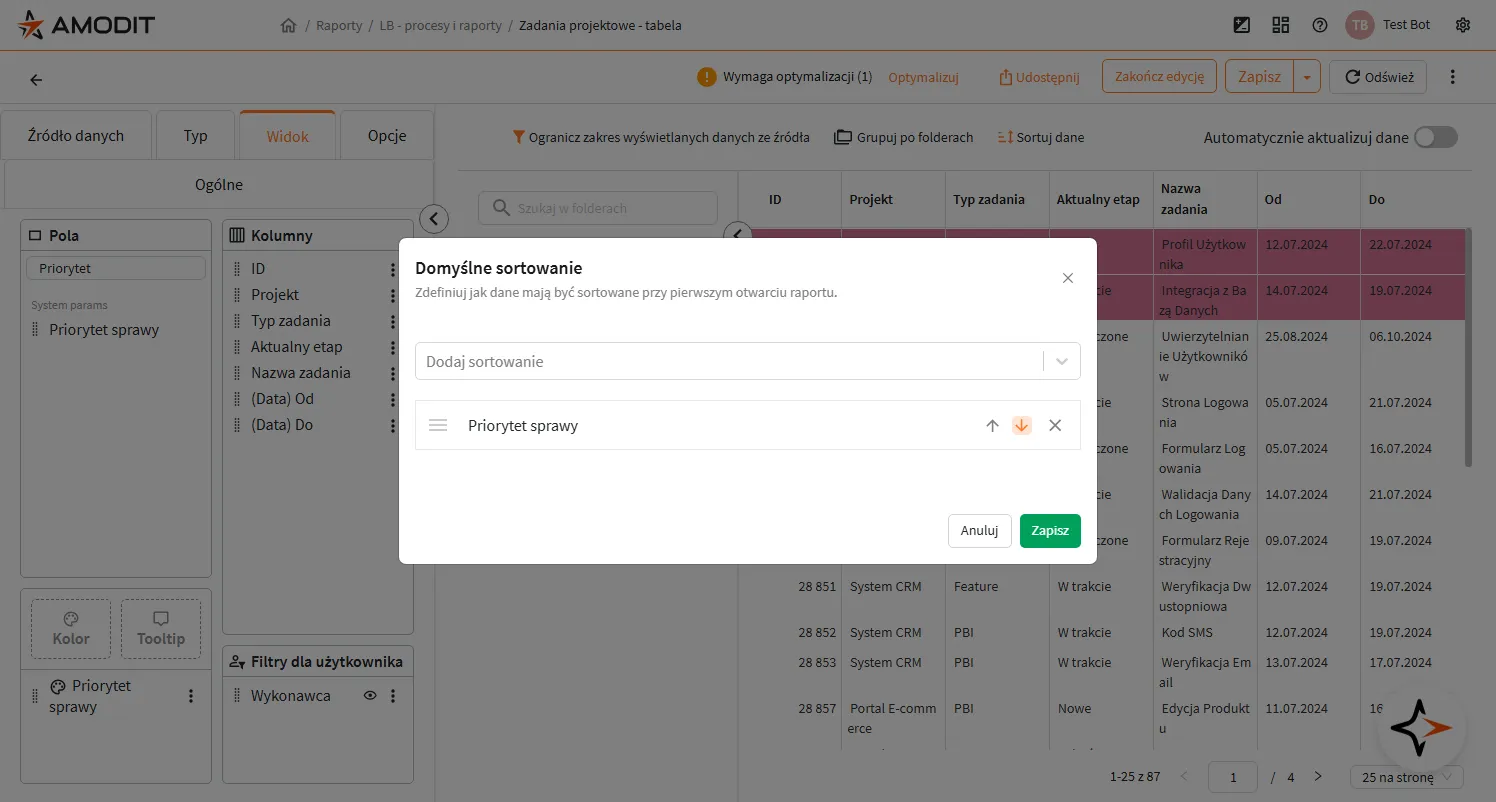Click the Kolor drop zone
1496x802 pixels.
(71, 629)
